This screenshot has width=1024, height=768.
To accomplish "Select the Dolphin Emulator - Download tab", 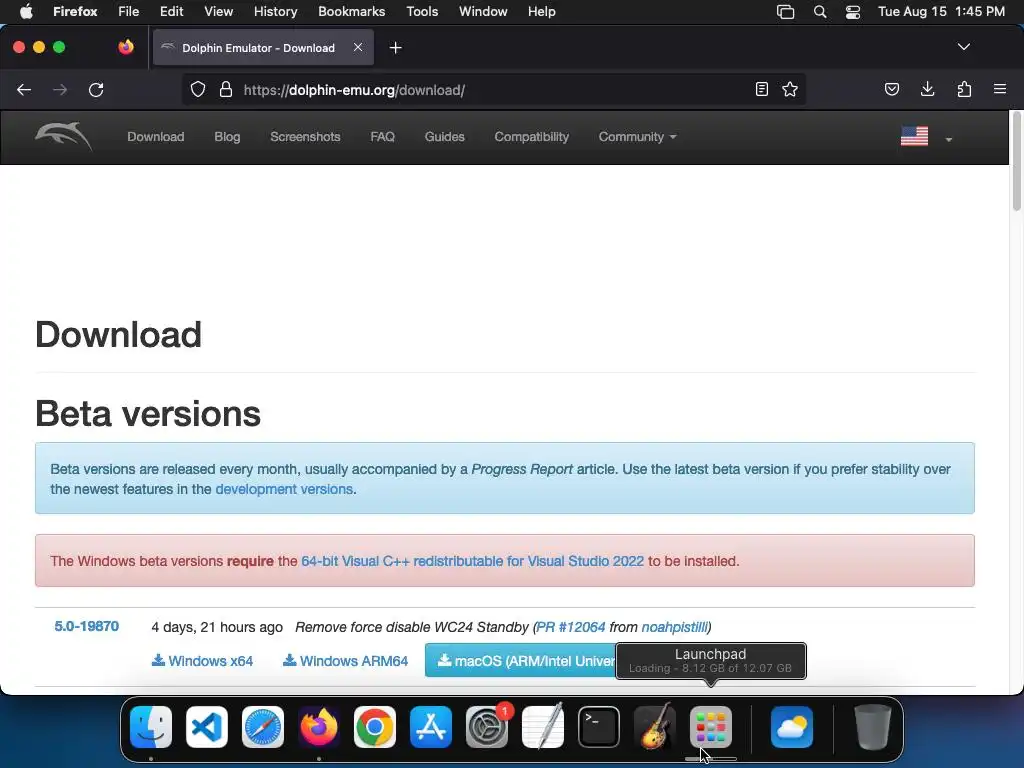I will pos(263,48).
